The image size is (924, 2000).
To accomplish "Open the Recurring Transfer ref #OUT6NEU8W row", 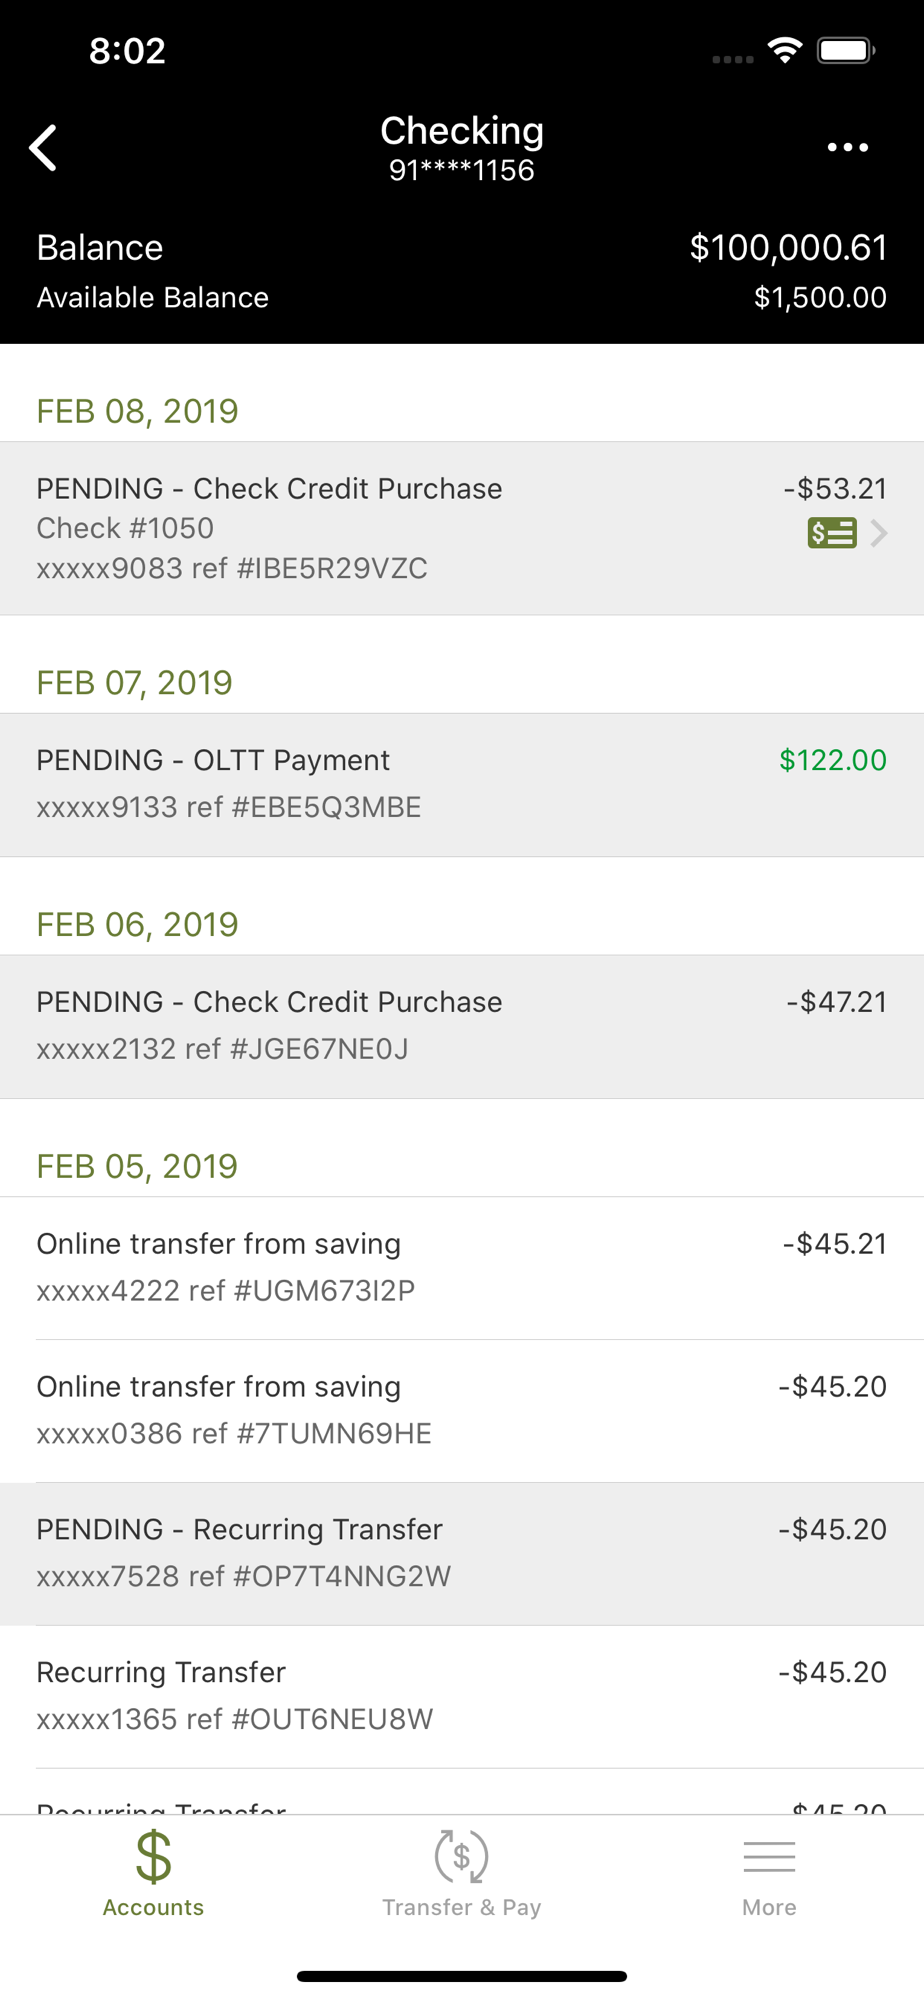I will click(462, 1697).
